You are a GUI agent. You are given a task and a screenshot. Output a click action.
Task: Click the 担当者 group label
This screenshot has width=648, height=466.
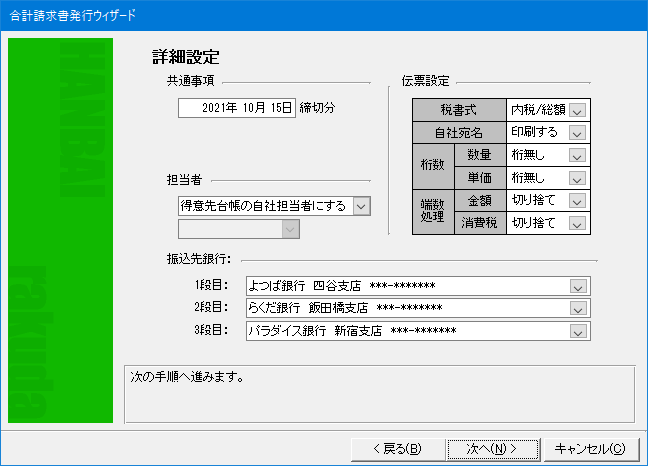click(184, 180)
